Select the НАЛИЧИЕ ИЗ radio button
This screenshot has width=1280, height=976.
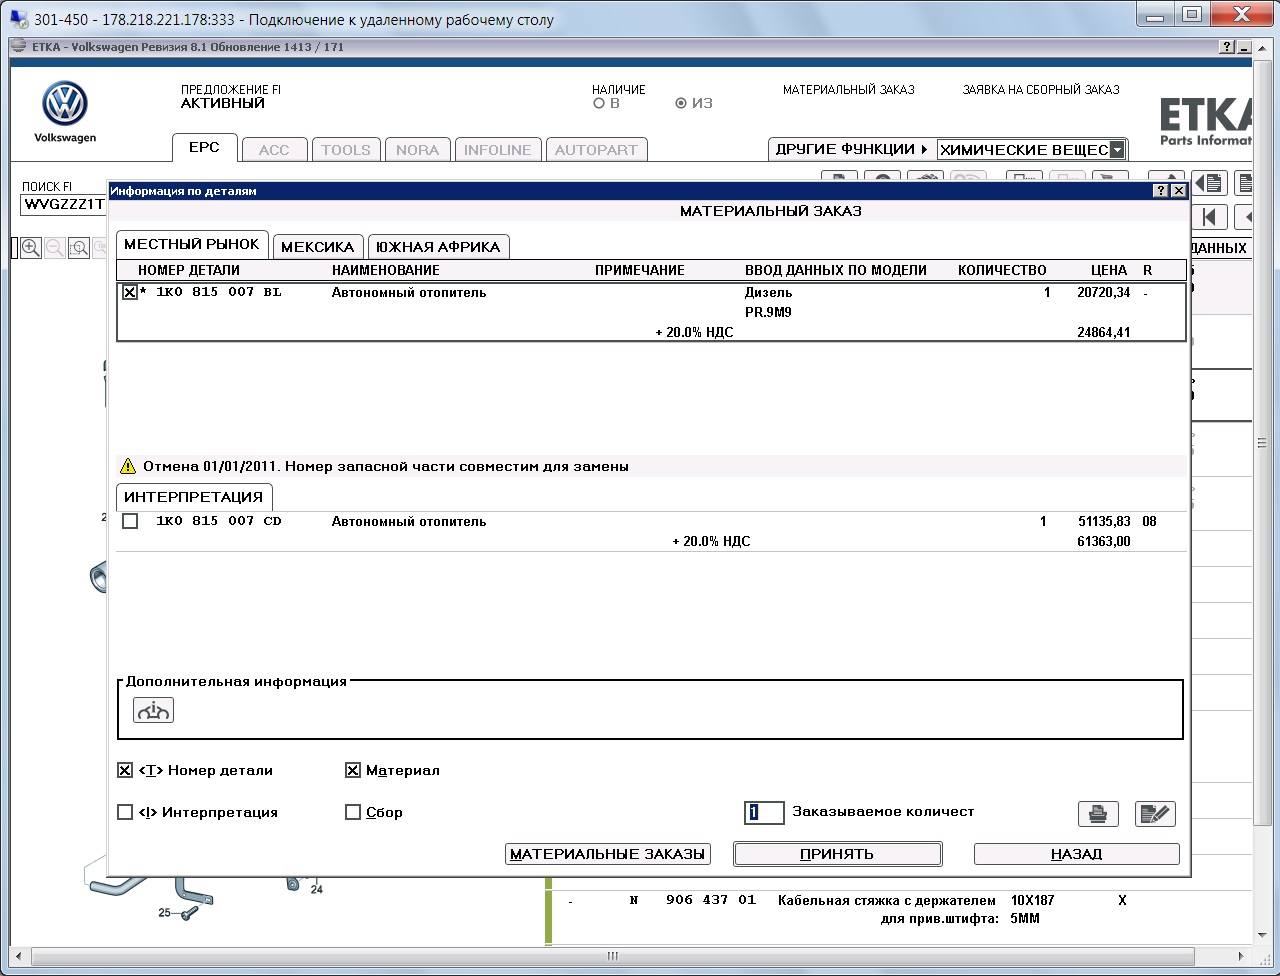point(681,103)
